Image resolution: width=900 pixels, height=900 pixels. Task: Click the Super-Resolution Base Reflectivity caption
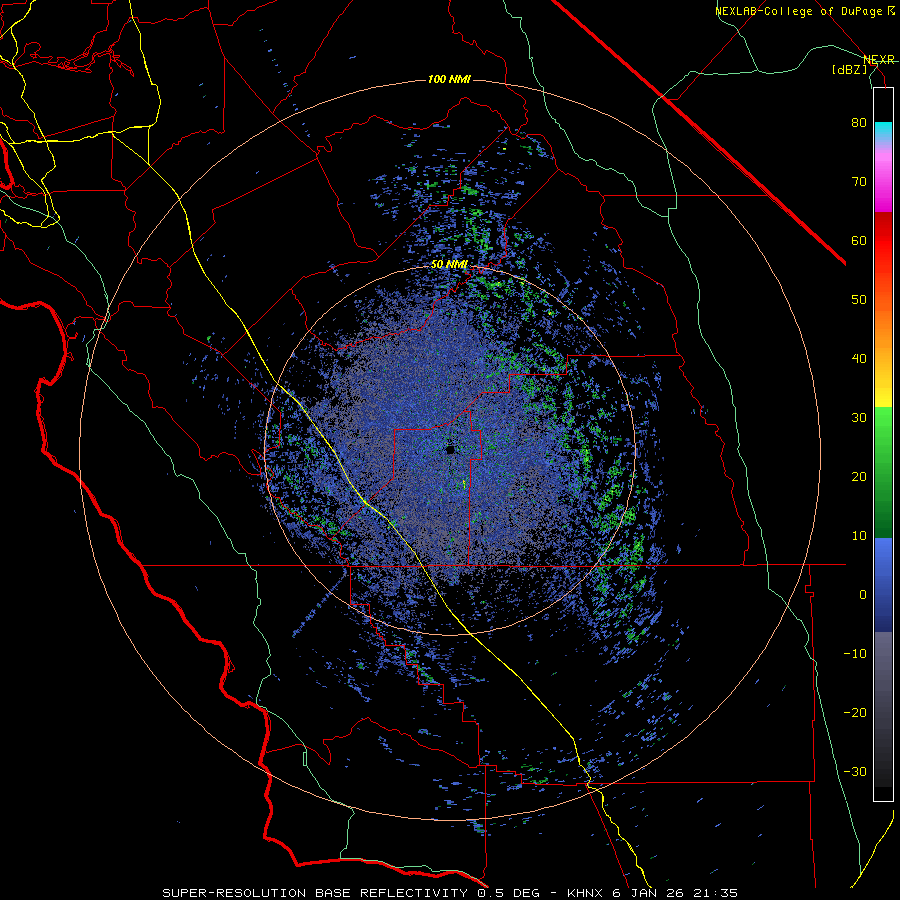[450, 893]
